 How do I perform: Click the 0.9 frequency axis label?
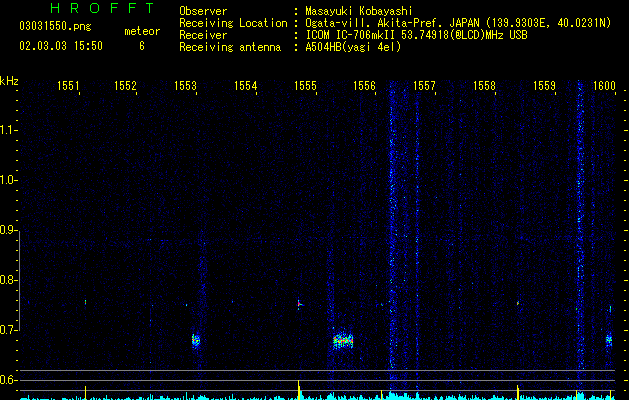point(8,230)
